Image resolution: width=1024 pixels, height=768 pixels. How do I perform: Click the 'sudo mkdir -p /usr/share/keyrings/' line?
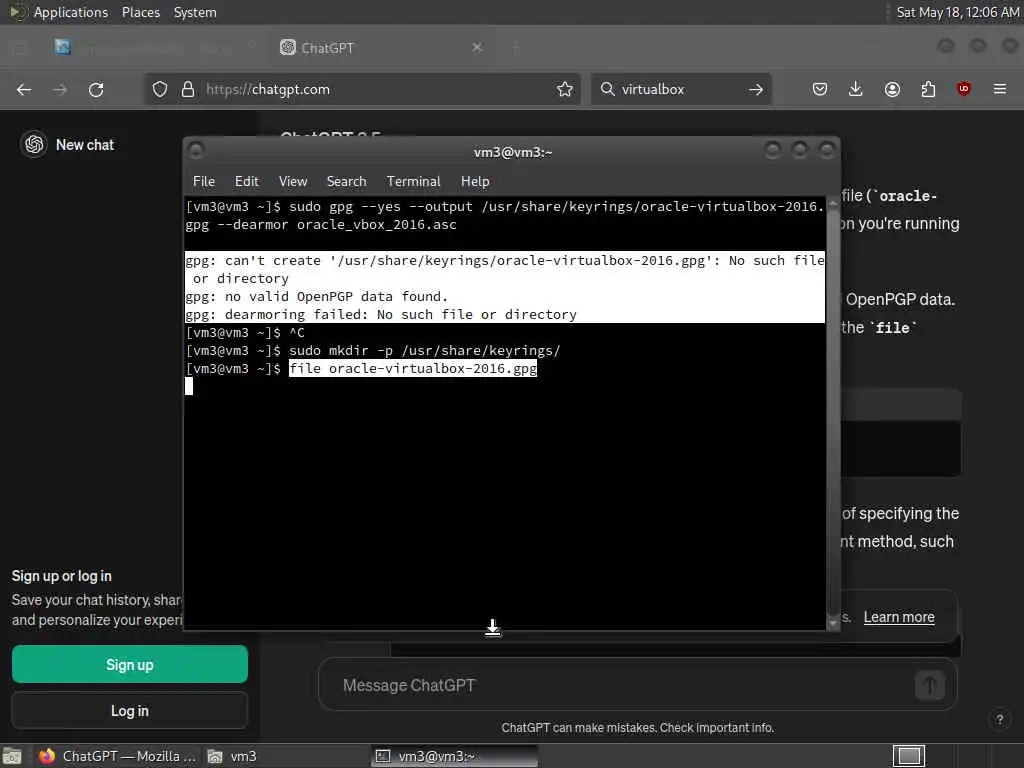424,351
